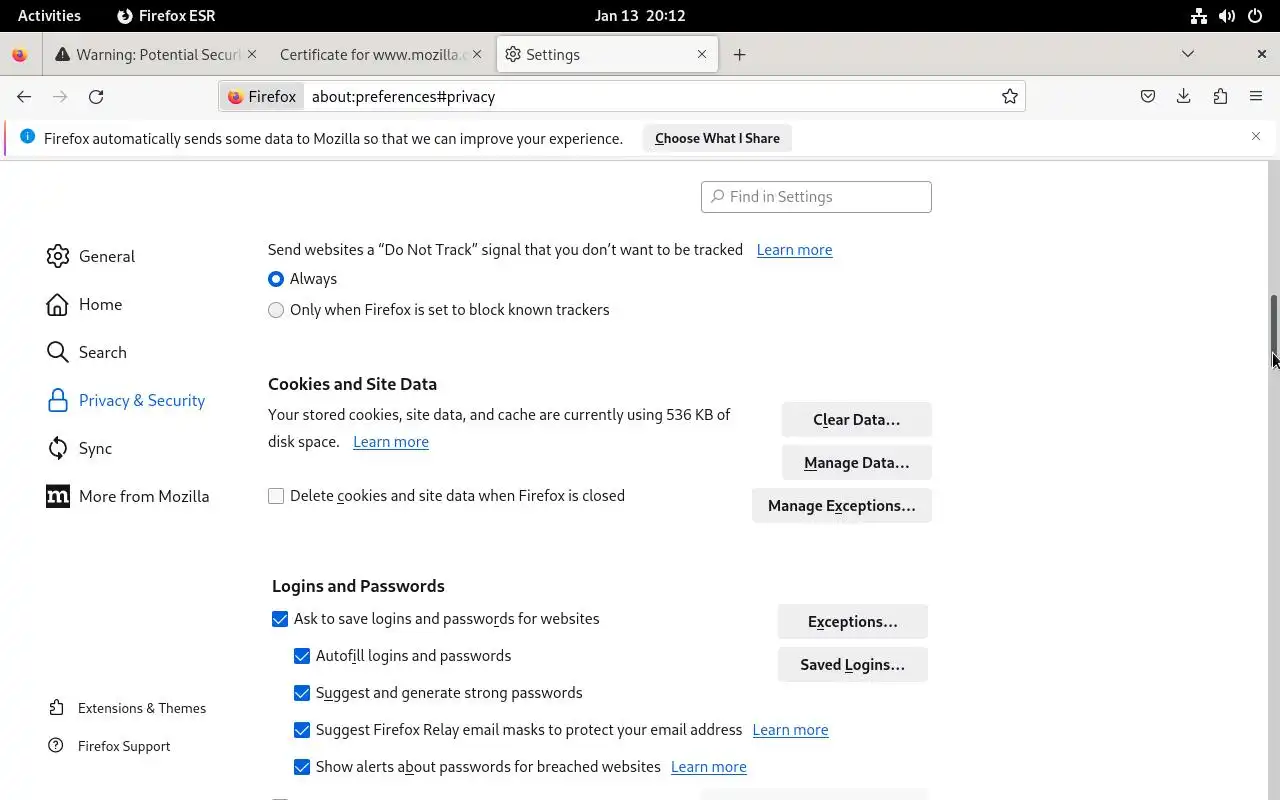Go back to the previous page
Image resolution: width=1280 pixels, height=800 pixels.
[24, 96]
